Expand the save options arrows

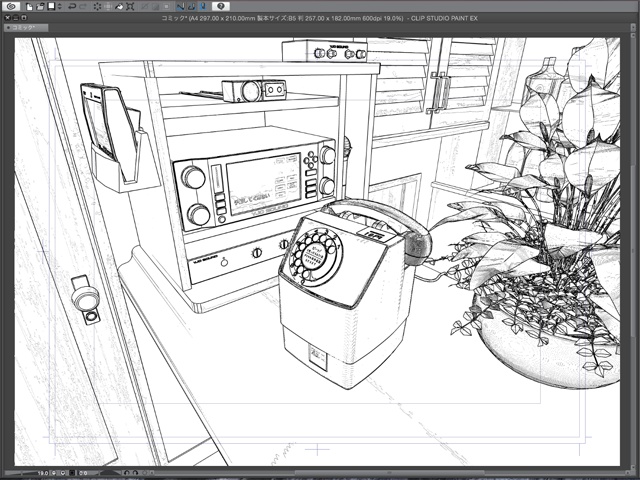(60, 7)
